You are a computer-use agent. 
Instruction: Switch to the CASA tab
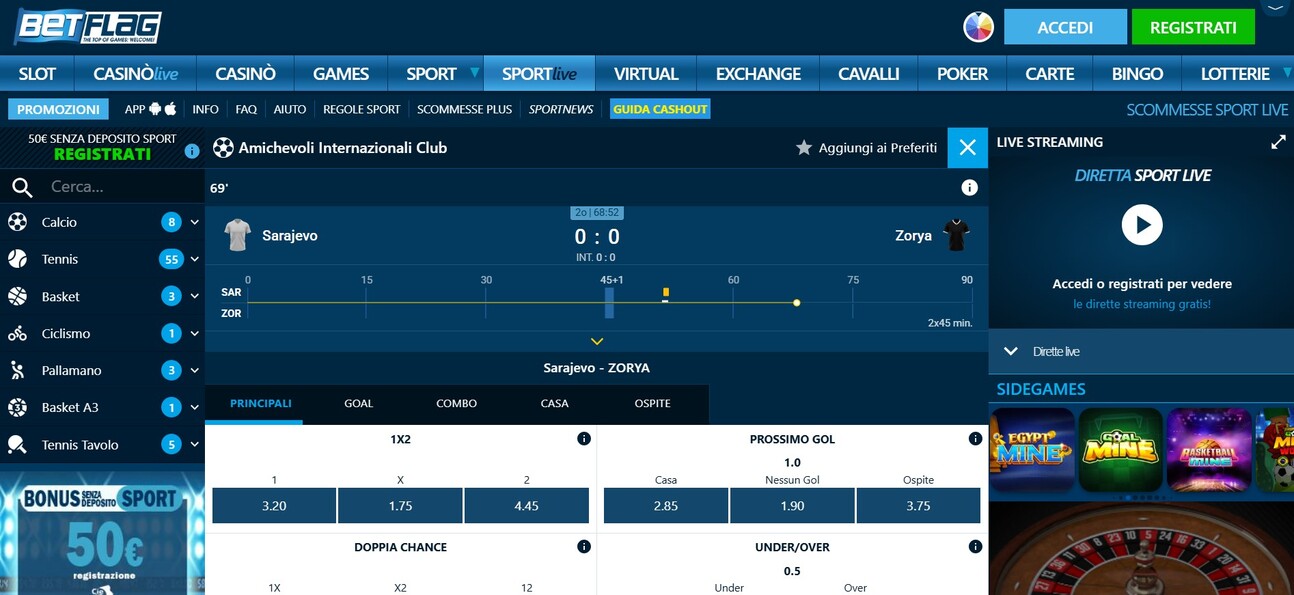click(x=554, y=403)
